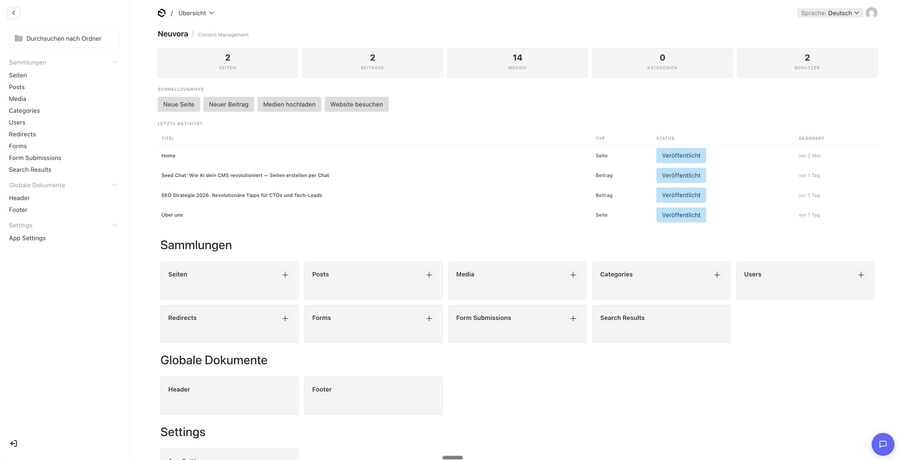This screenshot has width=900, height=460.
Task: Open the chat bubble button
Action: [883, 444]
